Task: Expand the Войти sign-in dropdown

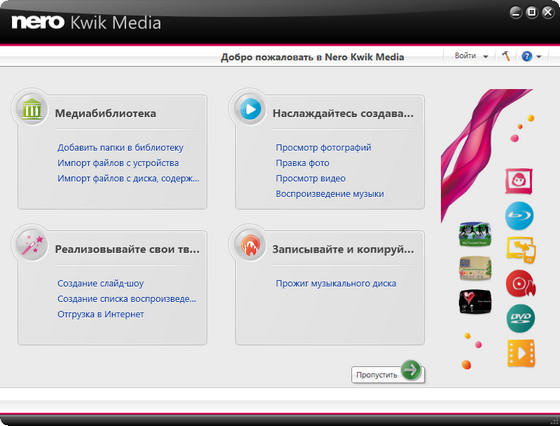Action: coord(471,56)
